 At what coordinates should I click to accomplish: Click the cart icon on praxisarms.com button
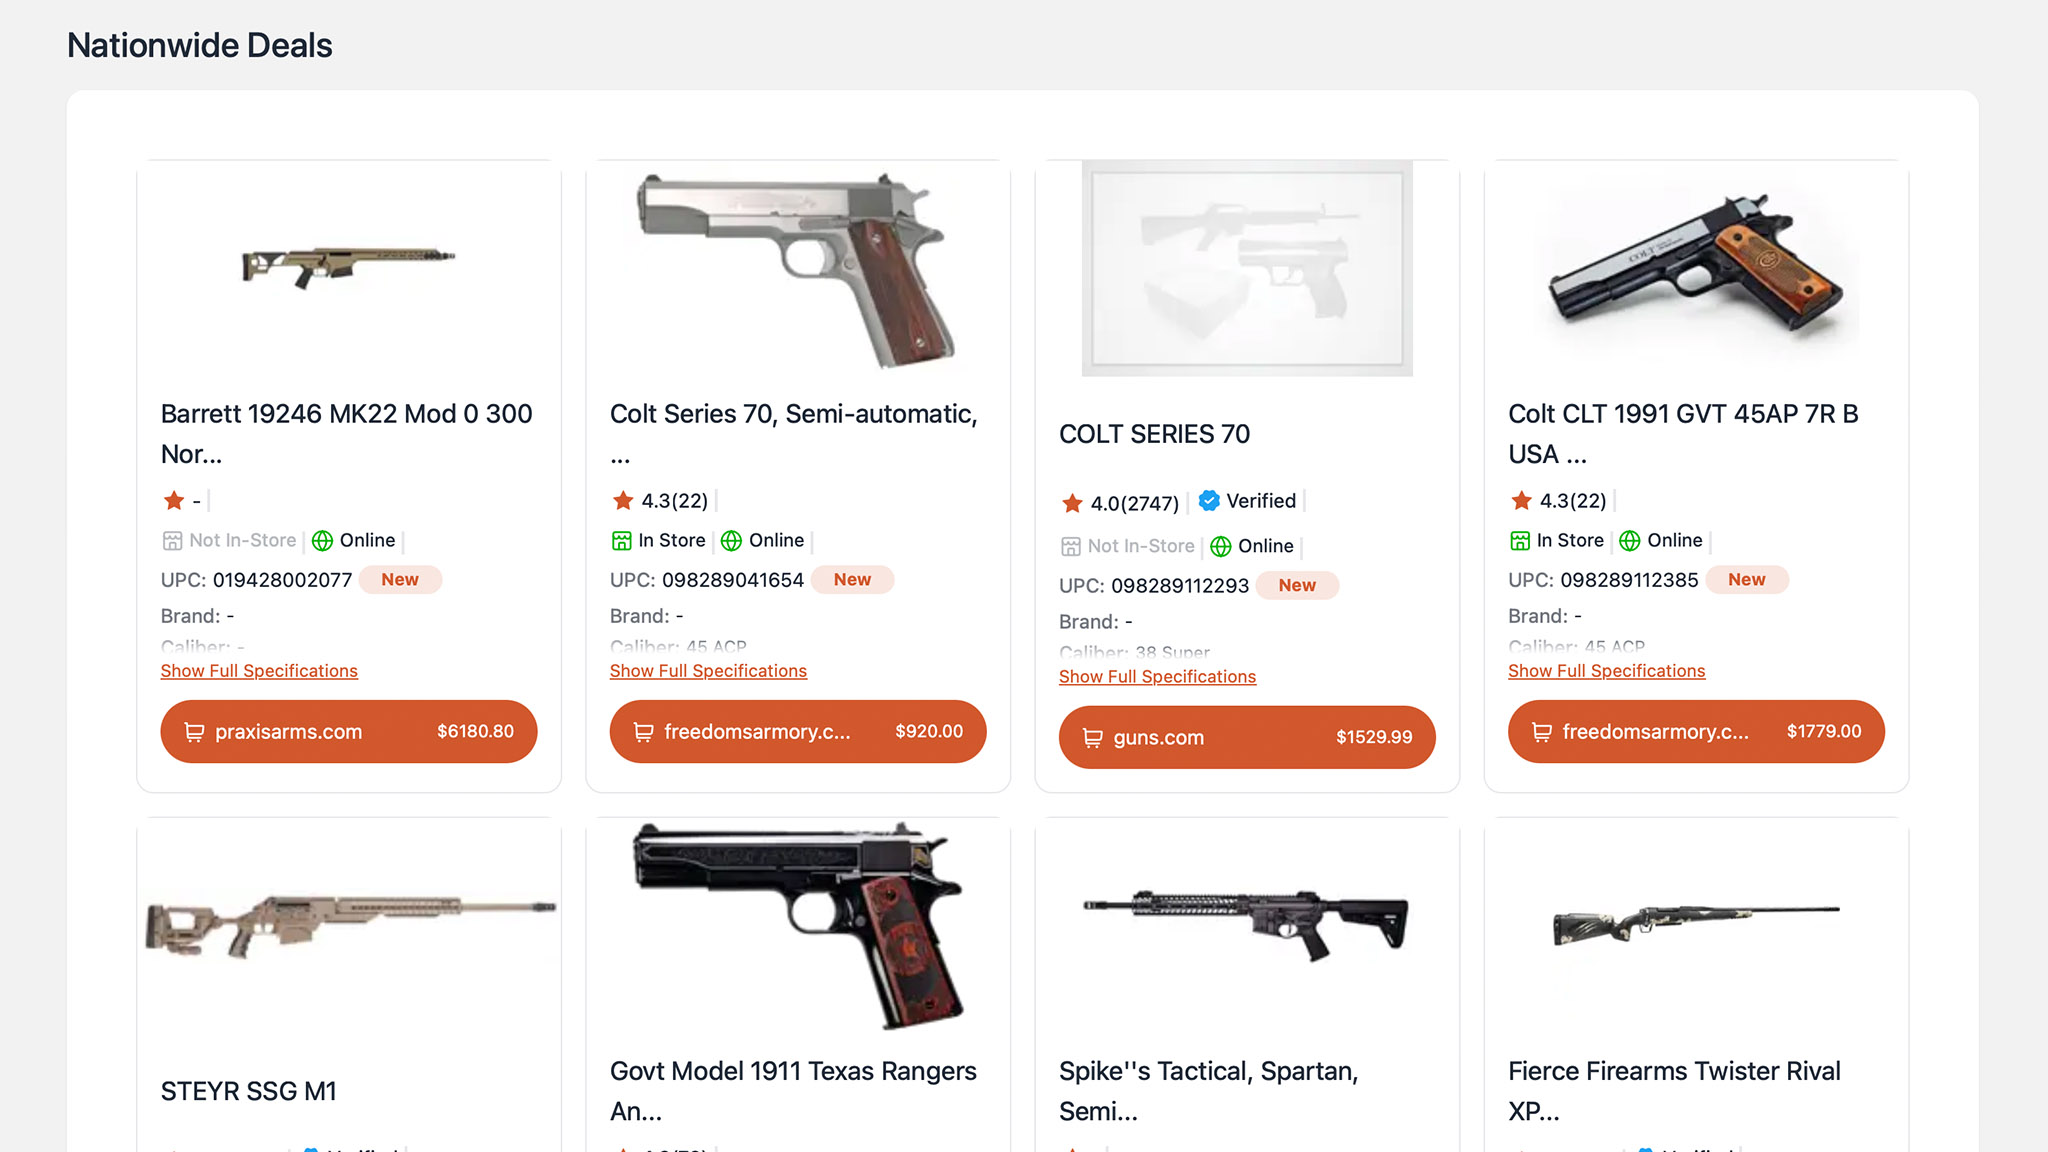(x=196, y=731)
